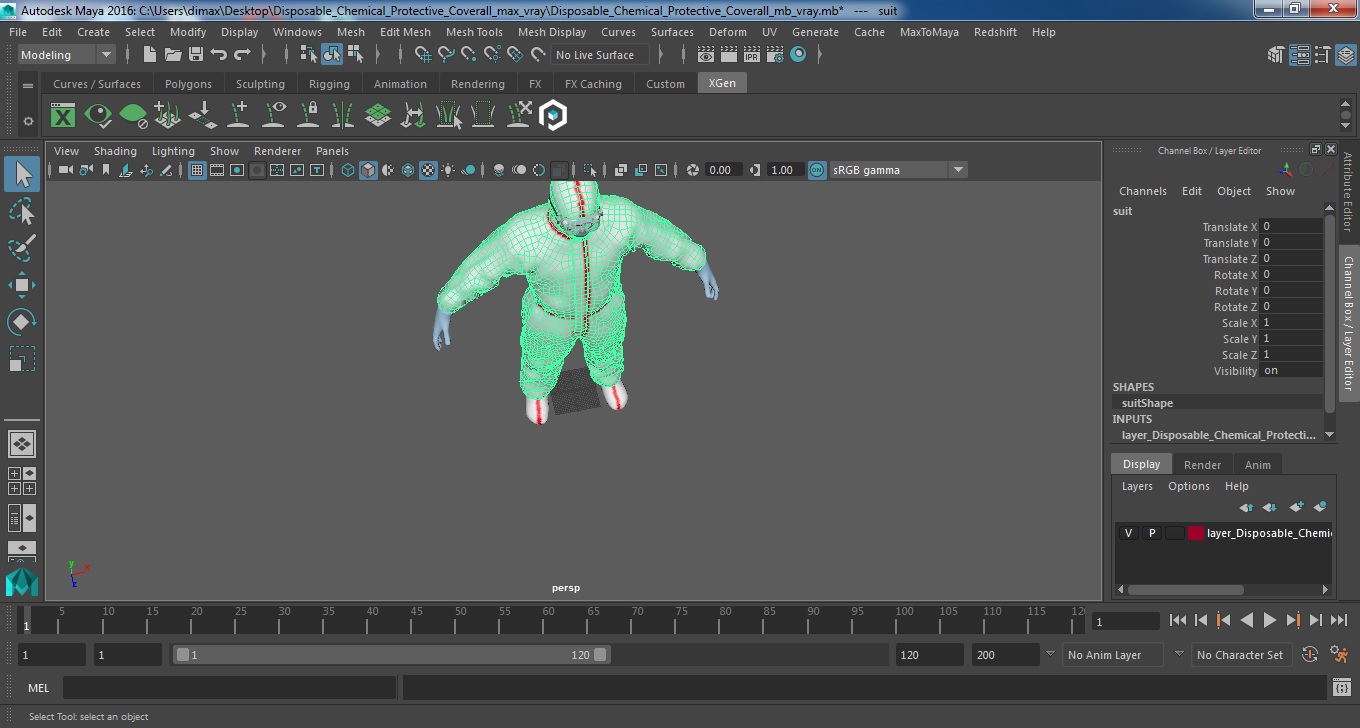
Task: Click the IPR render icon
Action: point(751,55)
